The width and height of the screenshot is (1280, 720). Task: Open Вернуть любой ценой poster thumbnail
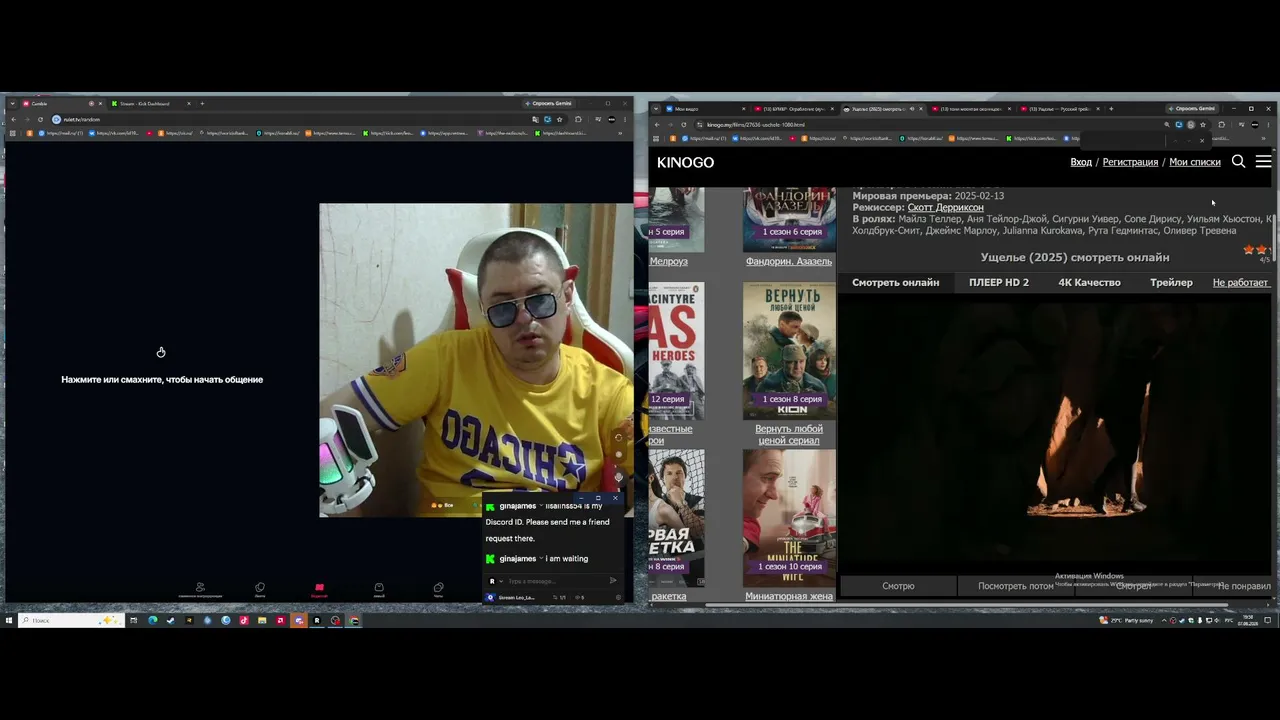(x=789, y=350)
